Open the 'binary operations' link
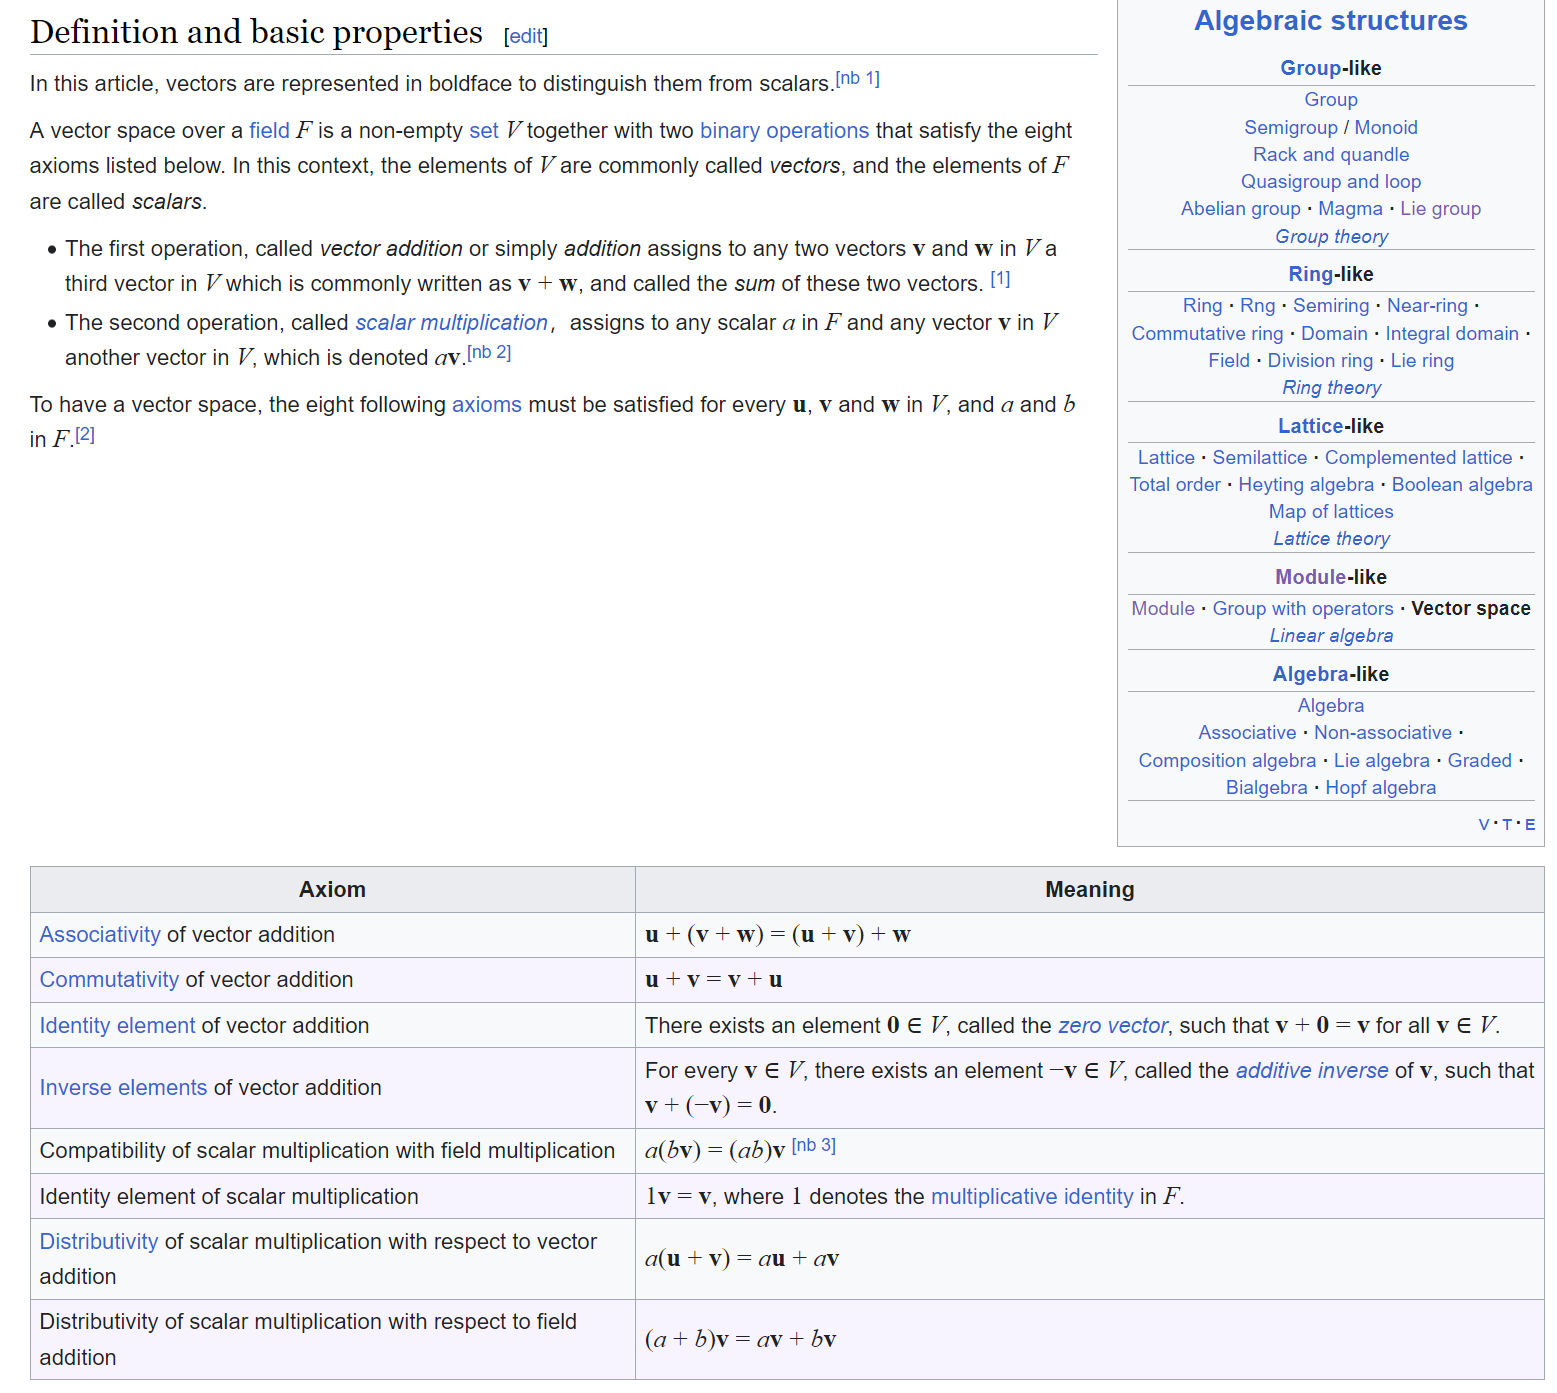 click(x=784, y=131)
